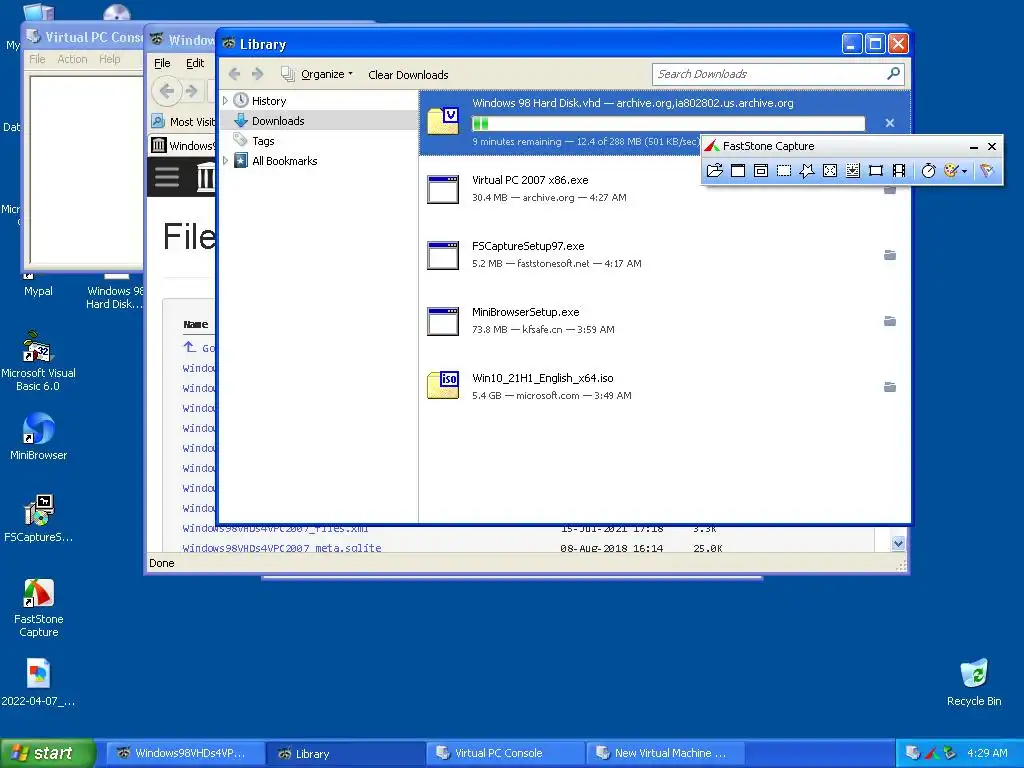This screenshot has width=1024, height=768.
Task: Select Microsoft Visual Basic 6.0 desktop icon
Action: click(x=38, y=360)
